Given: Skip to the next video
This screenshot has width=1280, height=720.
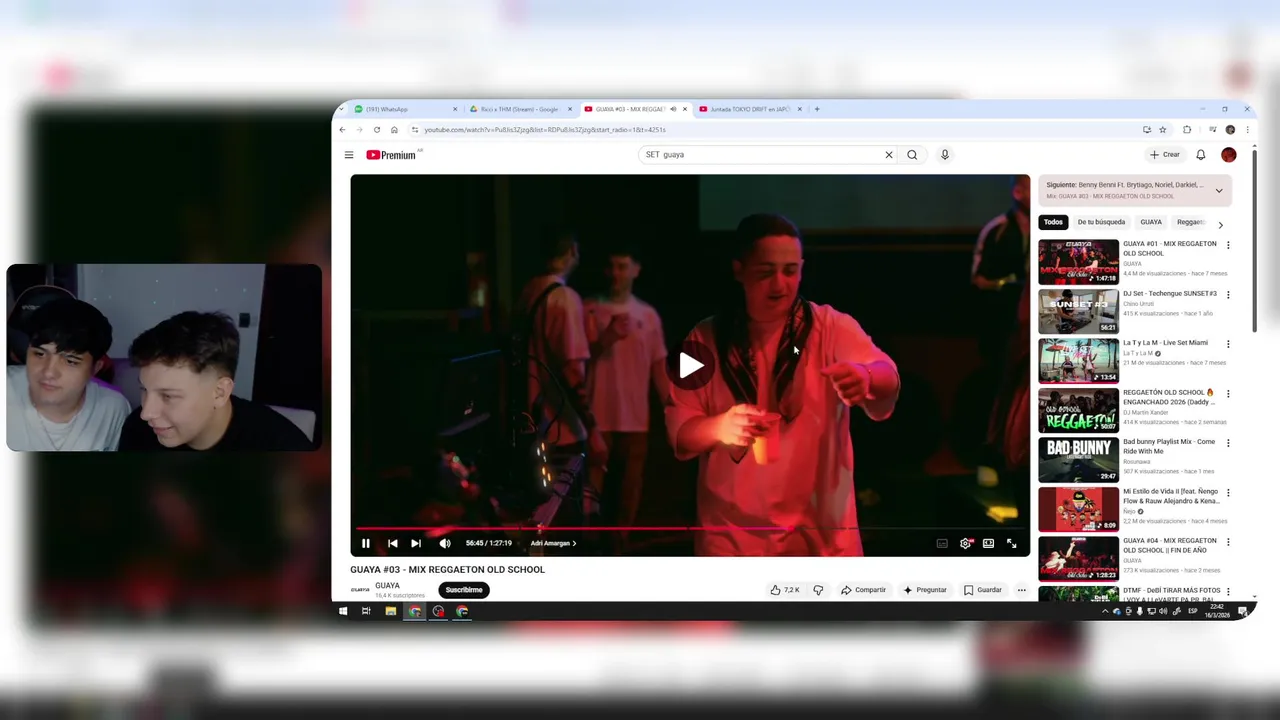Looking at the screenshot, I should pos(416,543).
